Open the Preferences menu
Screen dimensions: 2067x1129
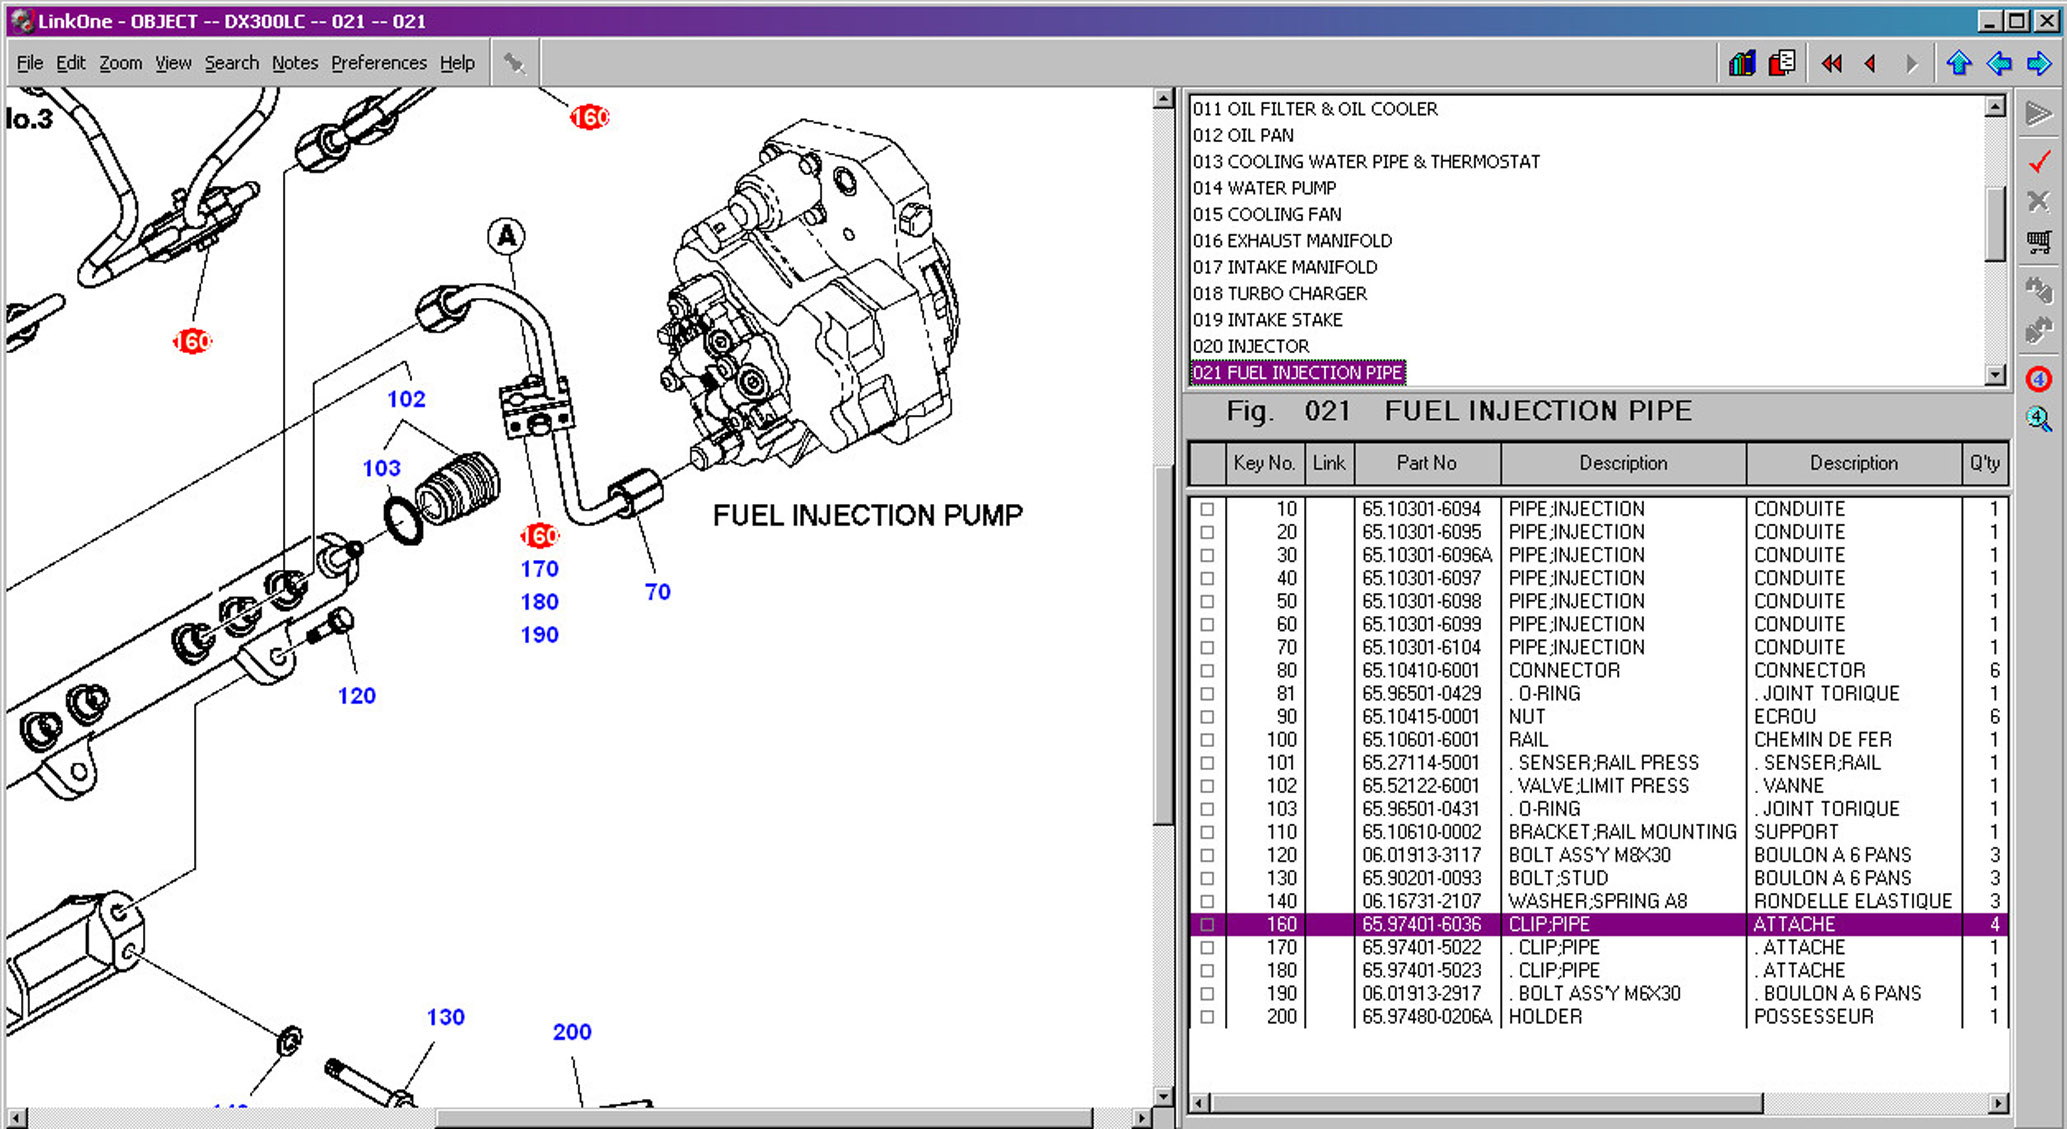point(378,63)
